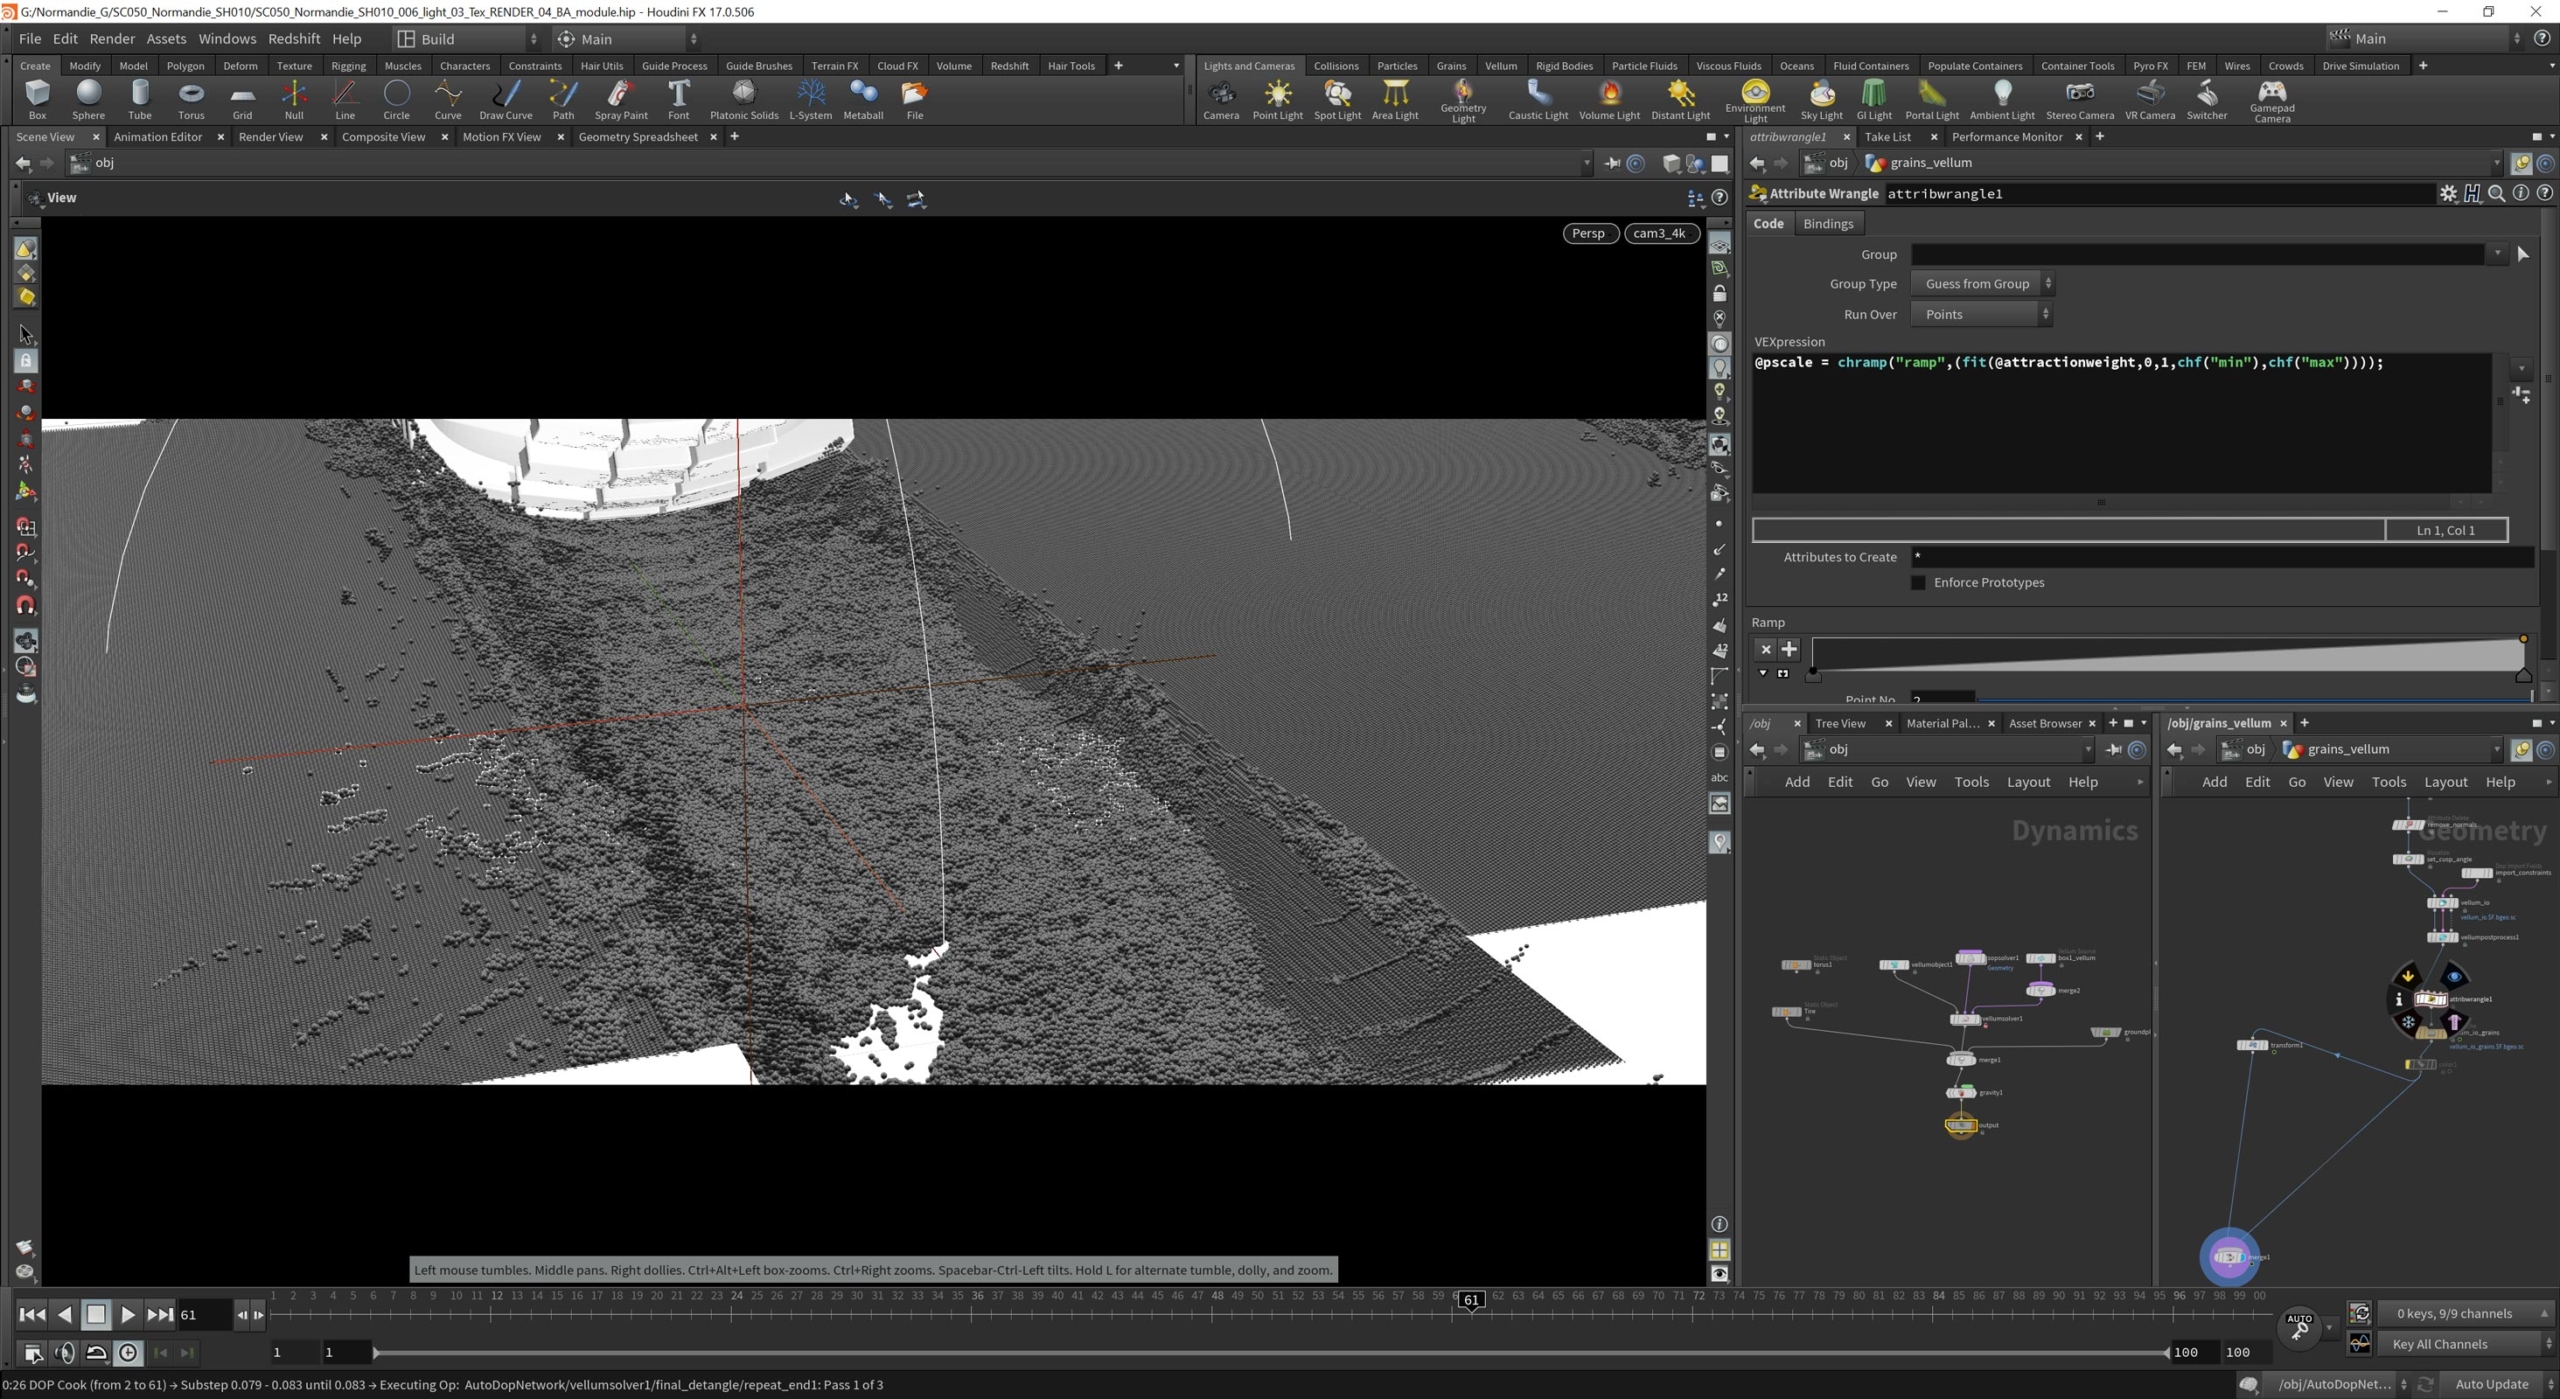Viewport: 2560px width, 1399px height.
Task: Click the Spray Paint tool
Action: 621,100
